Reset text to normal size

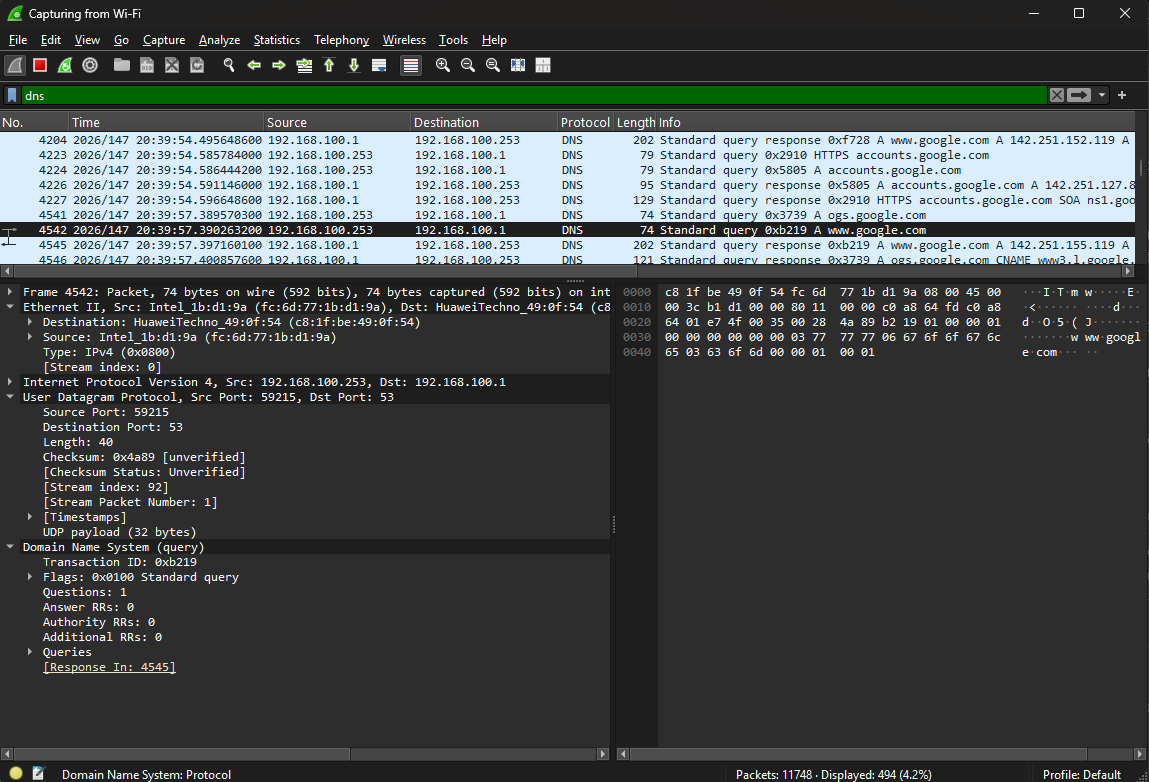click(492, 65)
